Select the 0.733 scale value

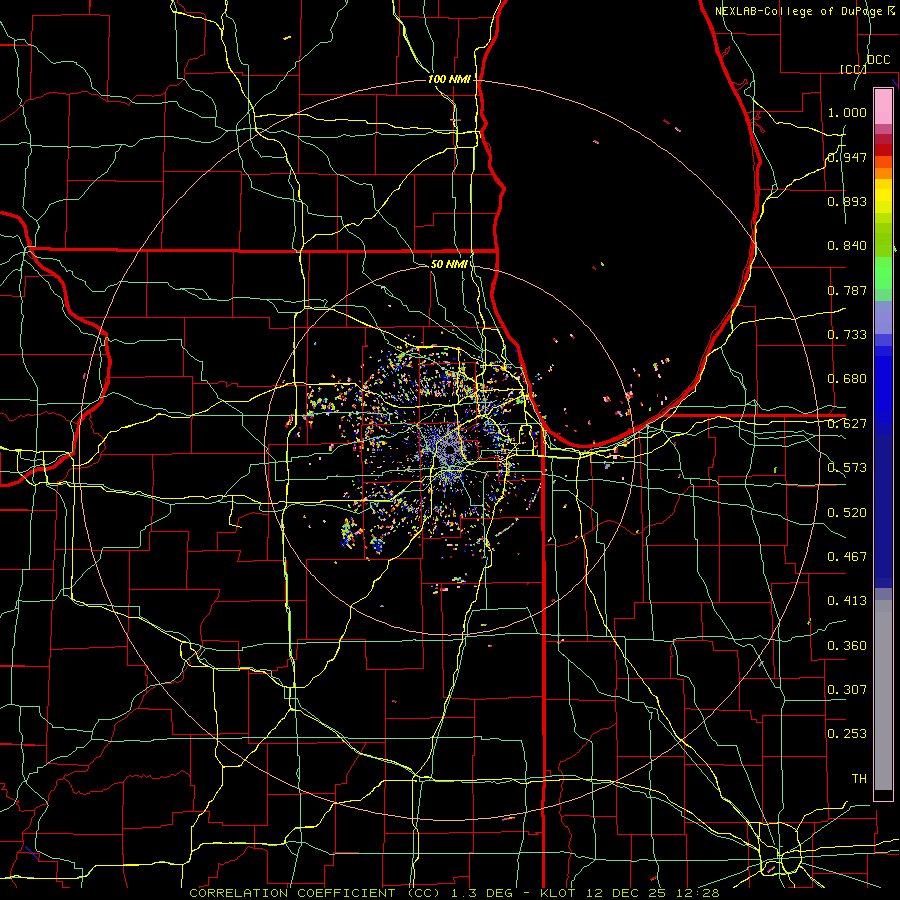[x=847, y=335]
